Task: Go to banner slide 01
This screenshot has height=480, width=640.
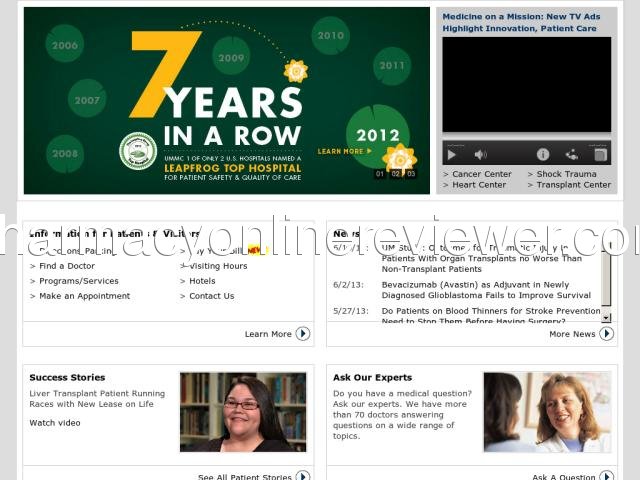Action: (x=380, y=173)
